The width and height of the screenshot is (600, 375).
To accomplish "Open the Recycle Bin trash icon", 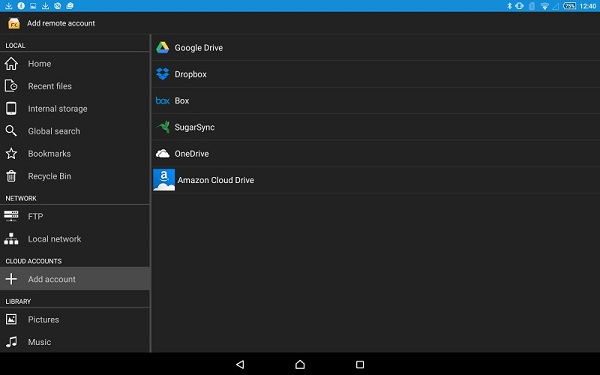I will (11, 176).
